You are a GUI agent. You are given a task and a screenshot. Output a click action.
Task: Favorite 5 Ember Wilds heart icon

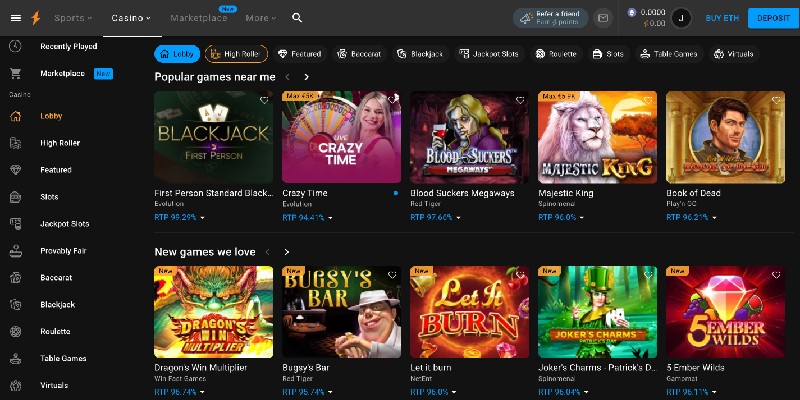[777, 275]
